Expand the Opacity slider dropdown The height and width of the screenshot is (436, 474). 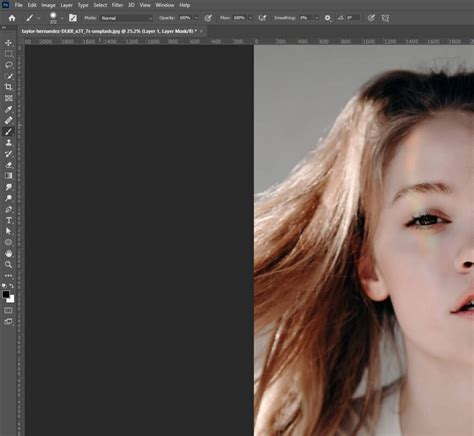point(196,18)
